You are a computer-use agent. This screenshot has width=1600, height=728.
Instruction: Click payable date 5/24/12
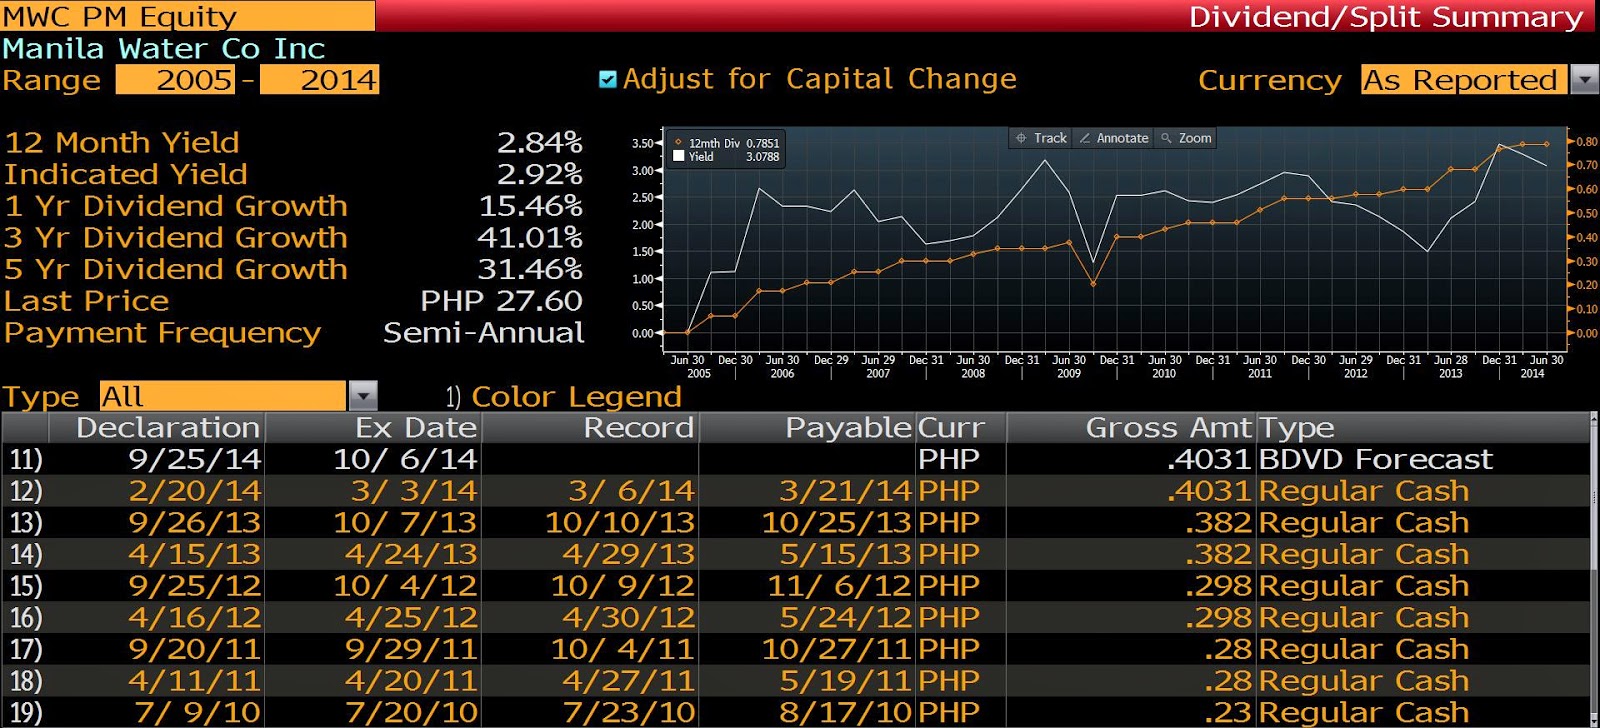[846, 618]
